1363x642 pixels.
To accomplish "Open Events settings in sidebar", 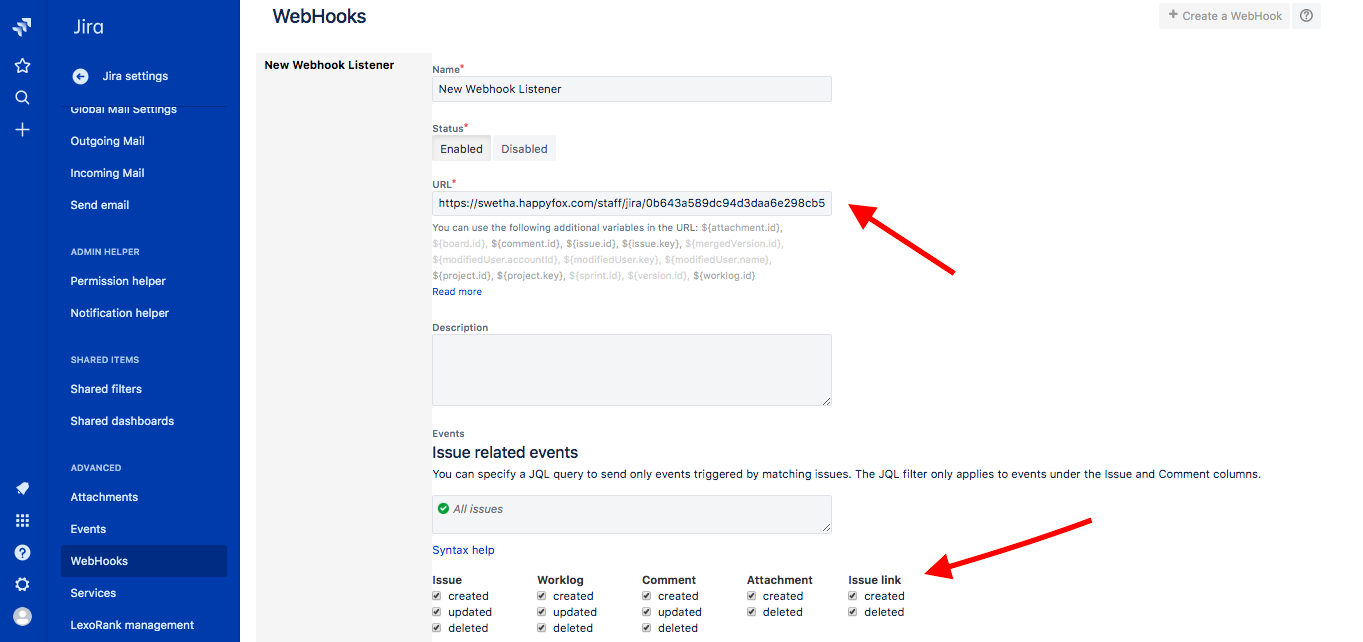I will pos(88,529).
